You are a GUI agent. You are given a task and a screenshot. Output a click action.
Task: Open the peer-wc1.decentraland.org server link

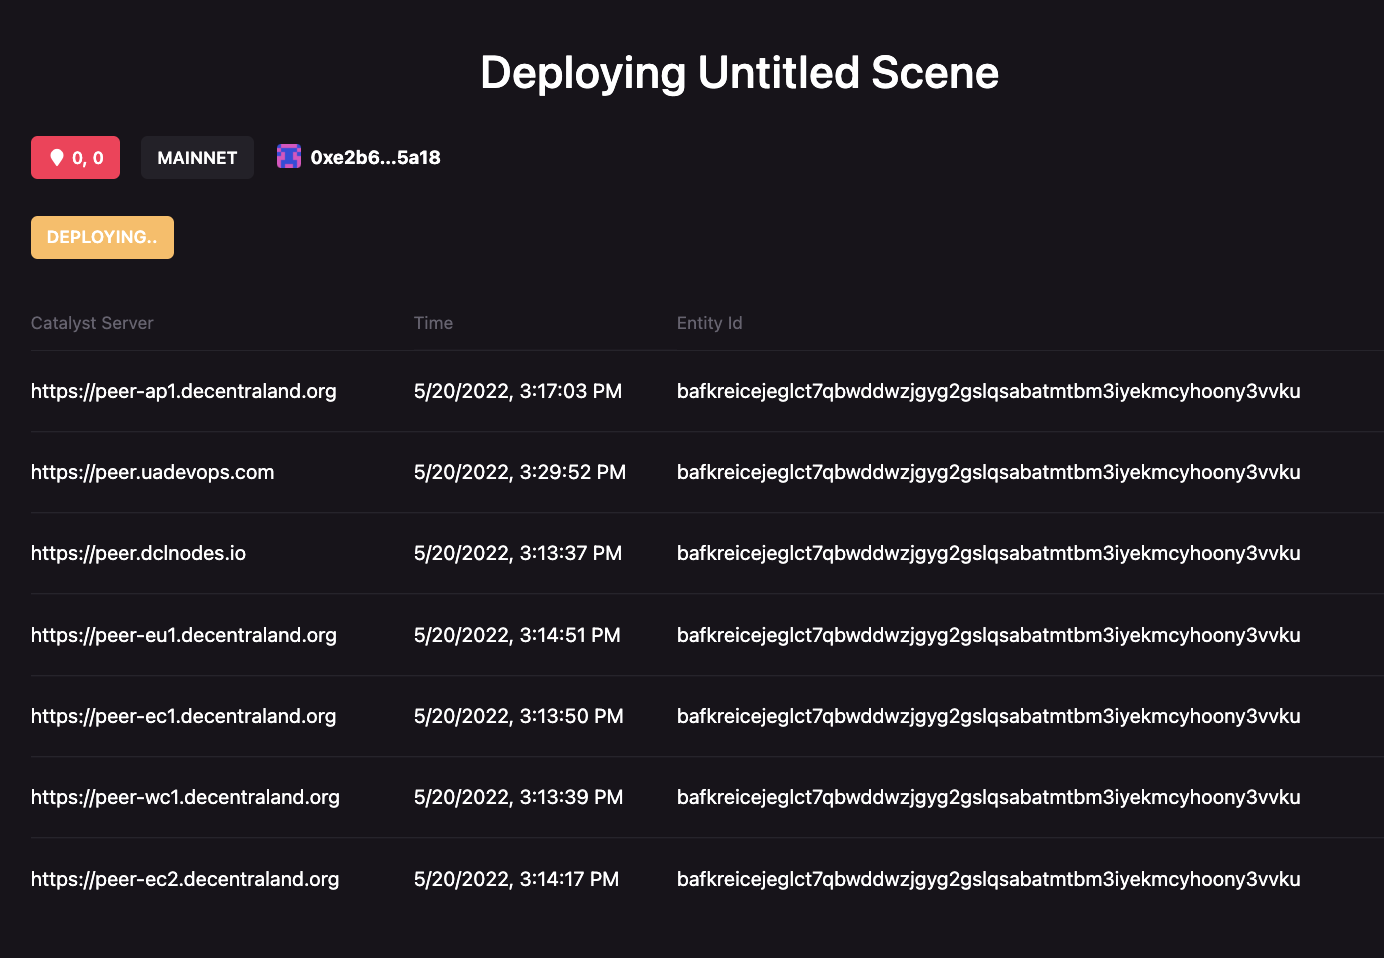pyautogui.click(x=185, y=797)
